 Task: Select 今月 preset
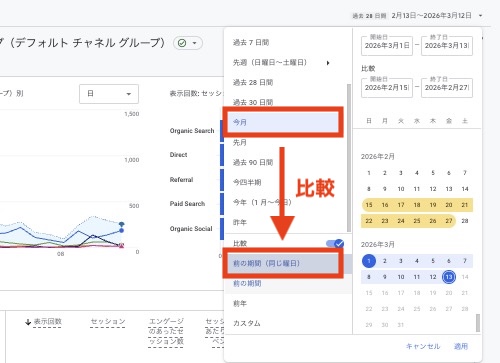click(283, 122)
